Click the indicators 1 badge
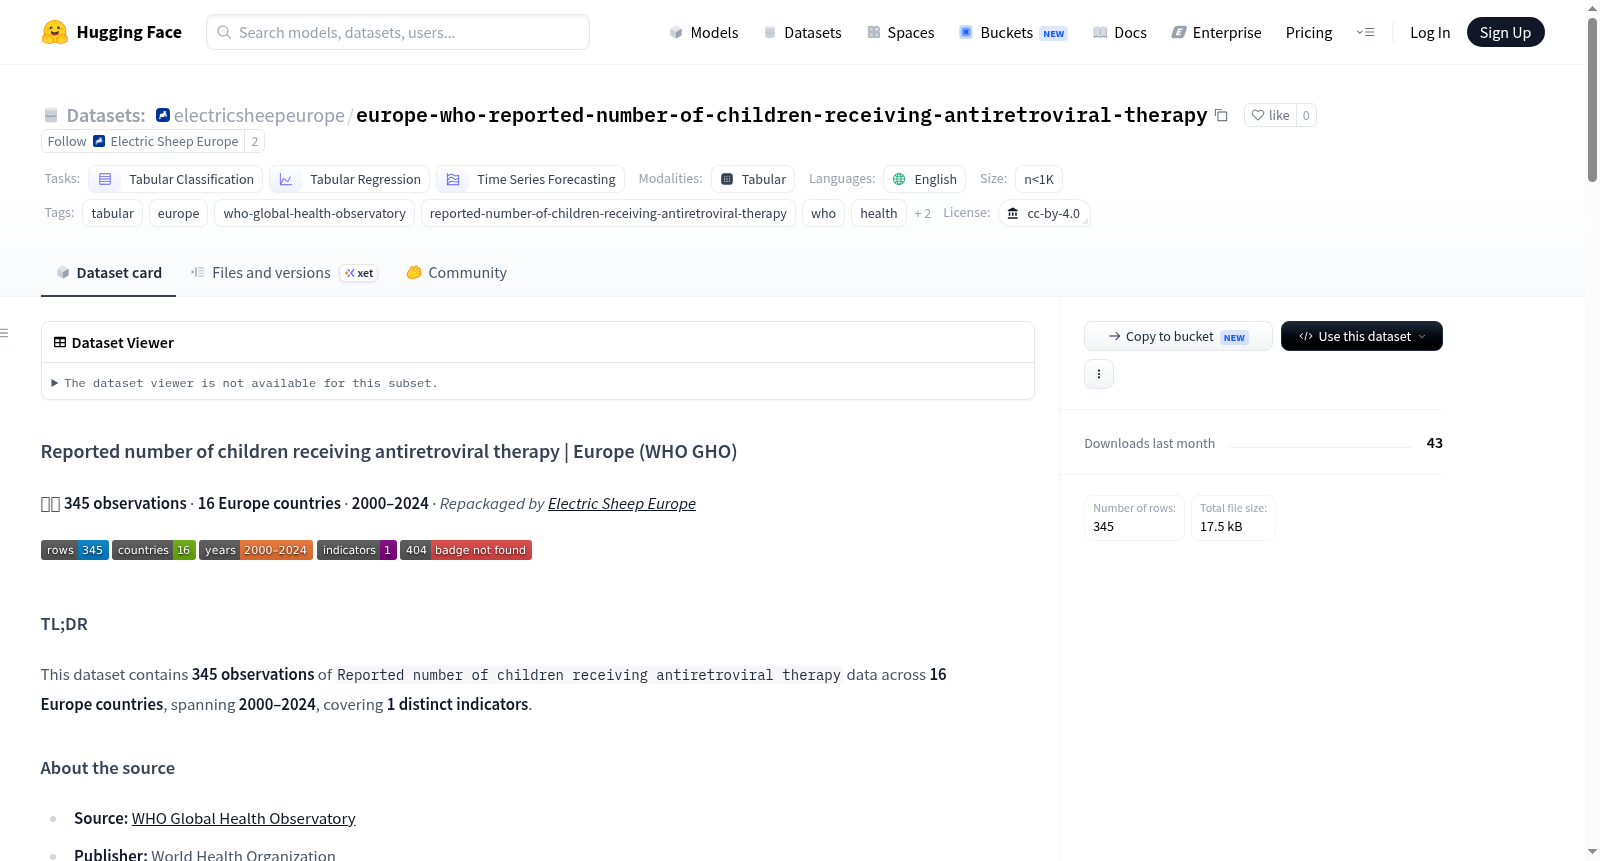The image size is (1600, 861). pos(357,550)
